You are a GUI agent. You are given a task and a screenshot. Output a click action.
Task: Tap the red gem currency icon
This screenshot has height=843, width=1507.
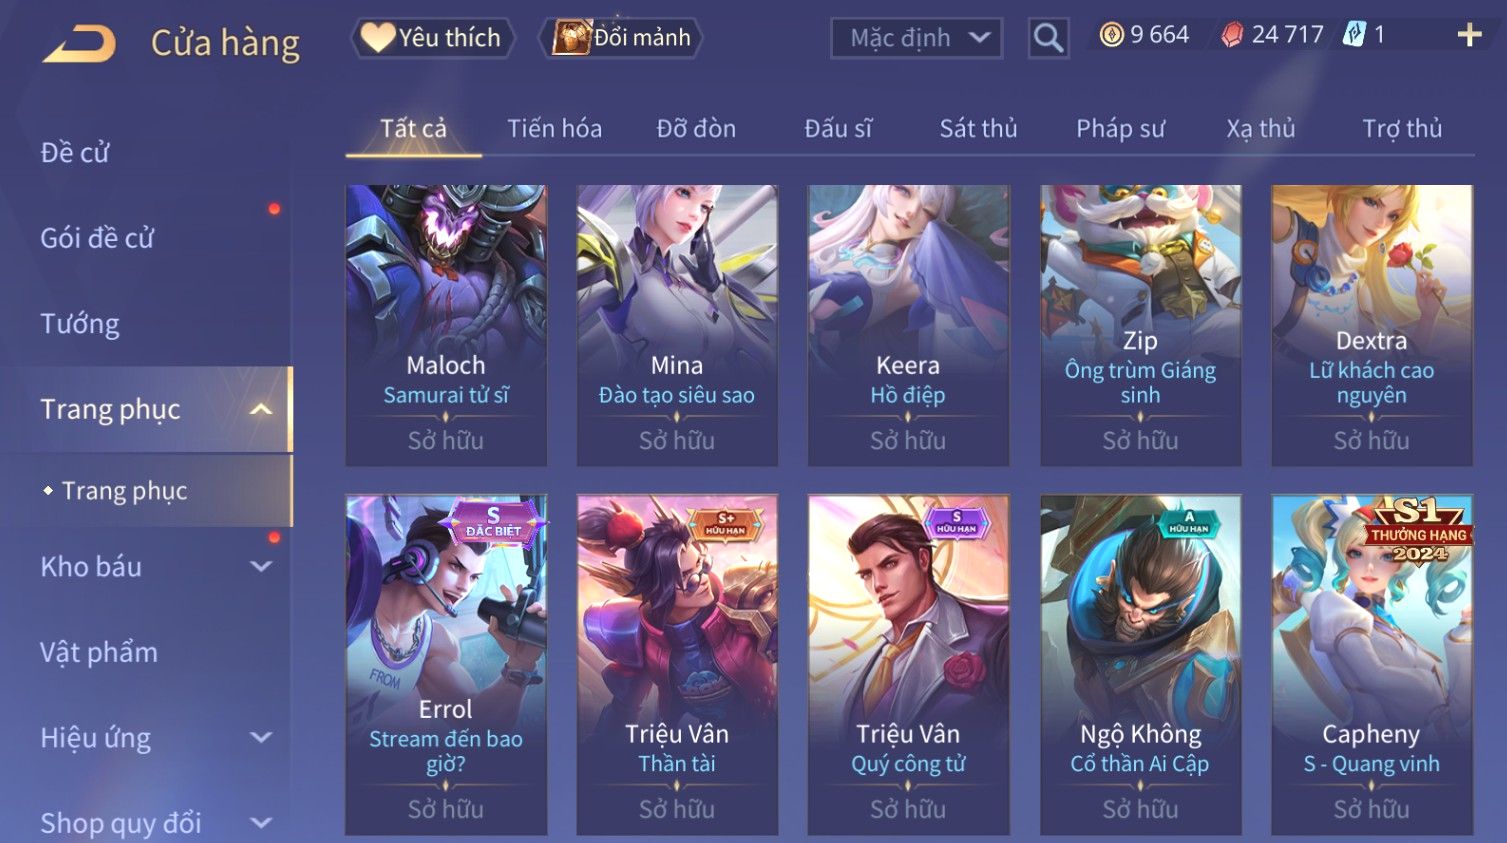tap(1232, 35)
